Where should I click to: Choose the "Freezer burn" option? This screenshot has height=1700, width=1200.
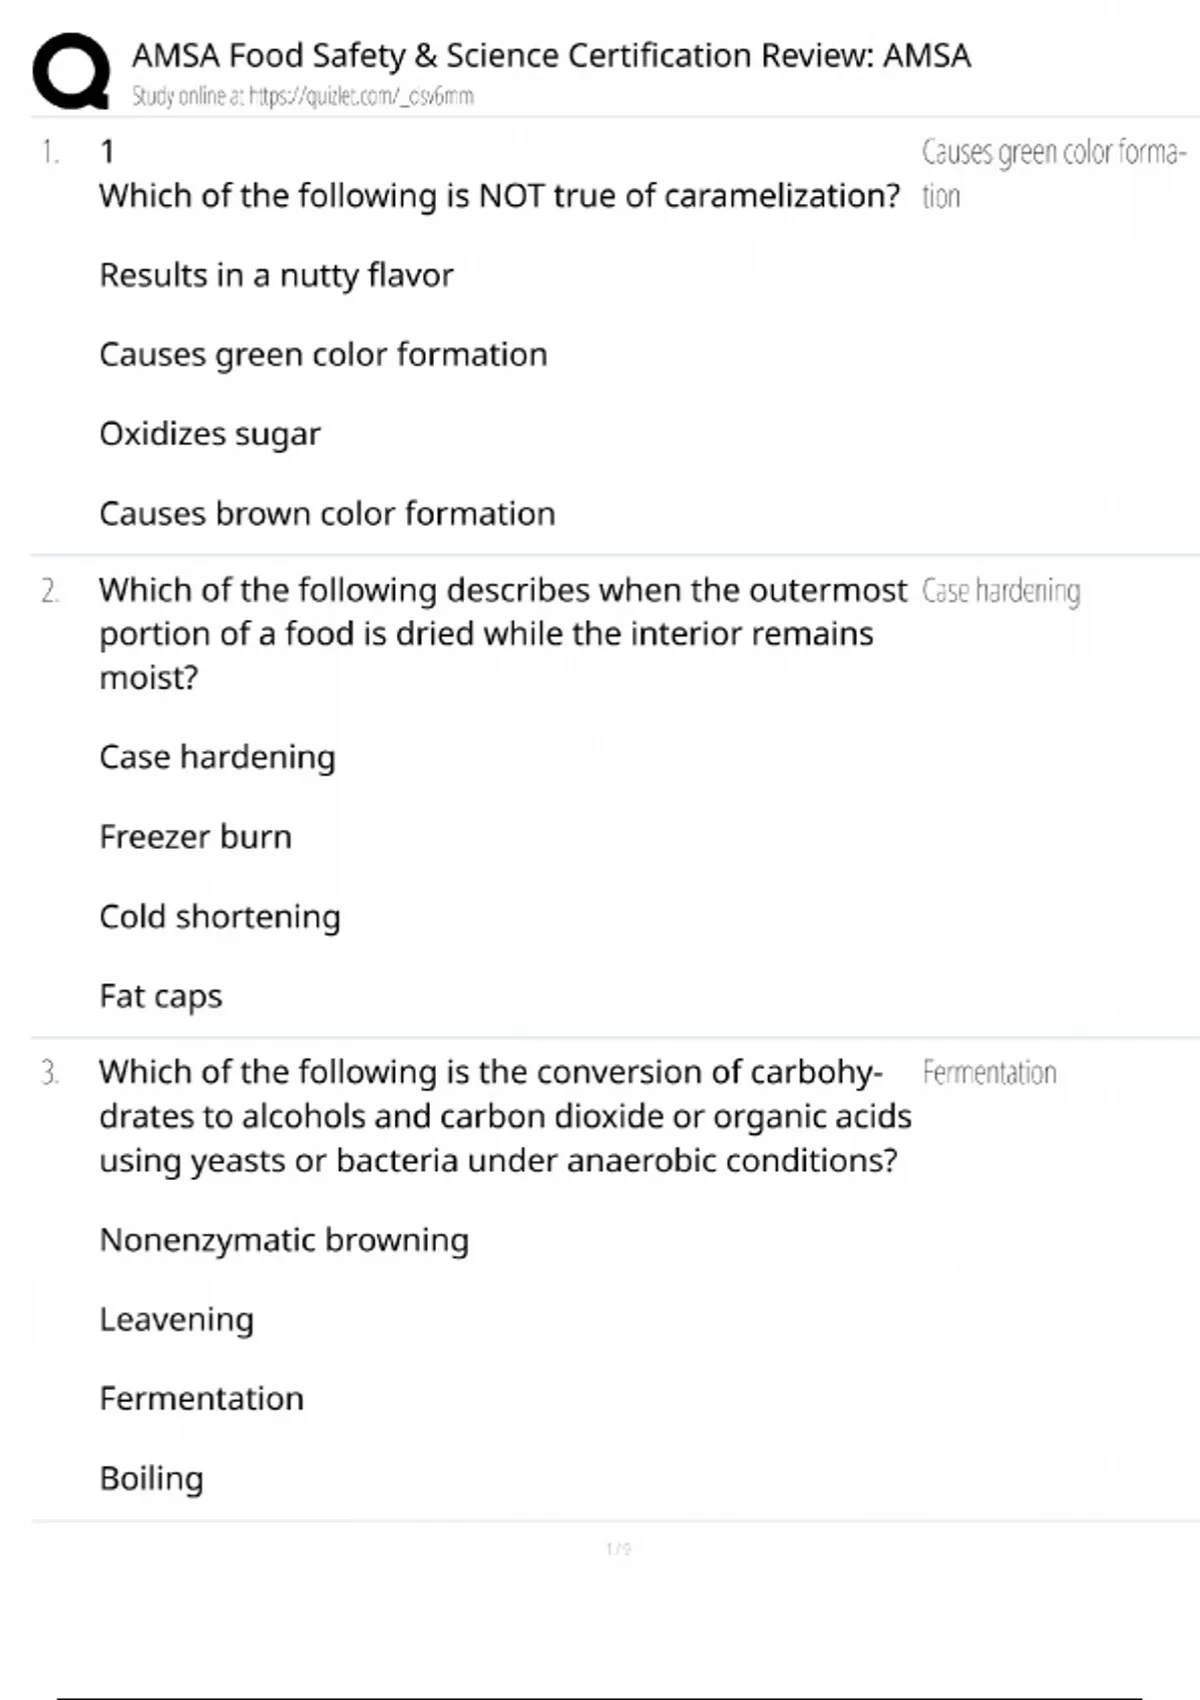[x=195, y=837]
